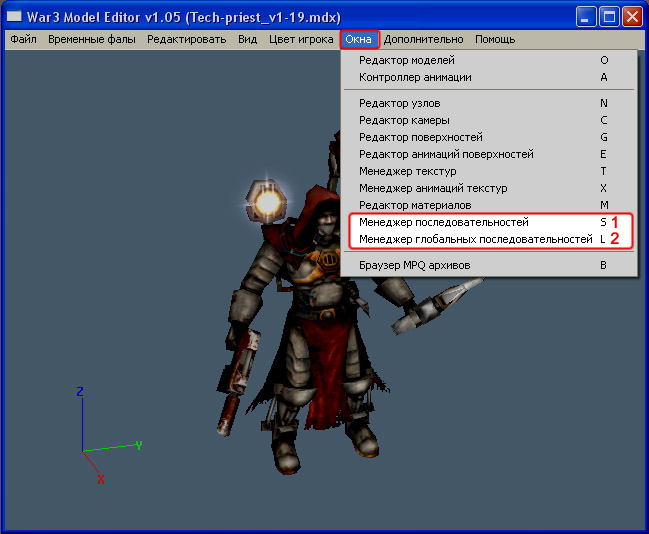The image size is (649, 534).
Task: Minimize the War3 Model Editor window
Action: pos(586,17)
